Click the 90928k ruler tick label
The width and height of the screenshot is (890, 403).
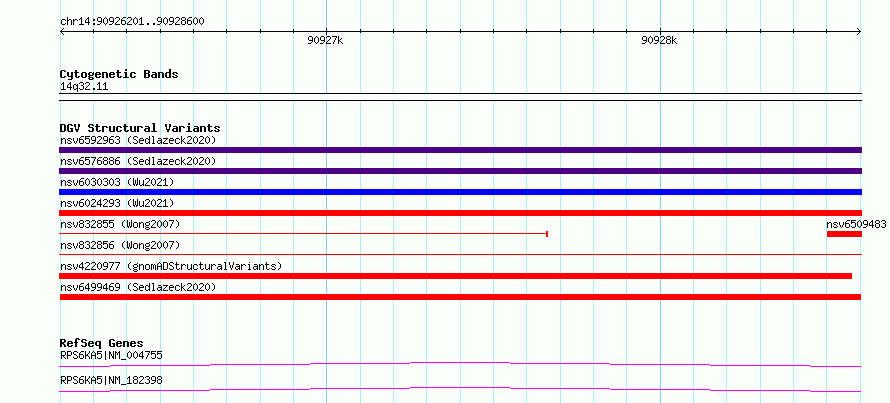[x=659, y=40]
